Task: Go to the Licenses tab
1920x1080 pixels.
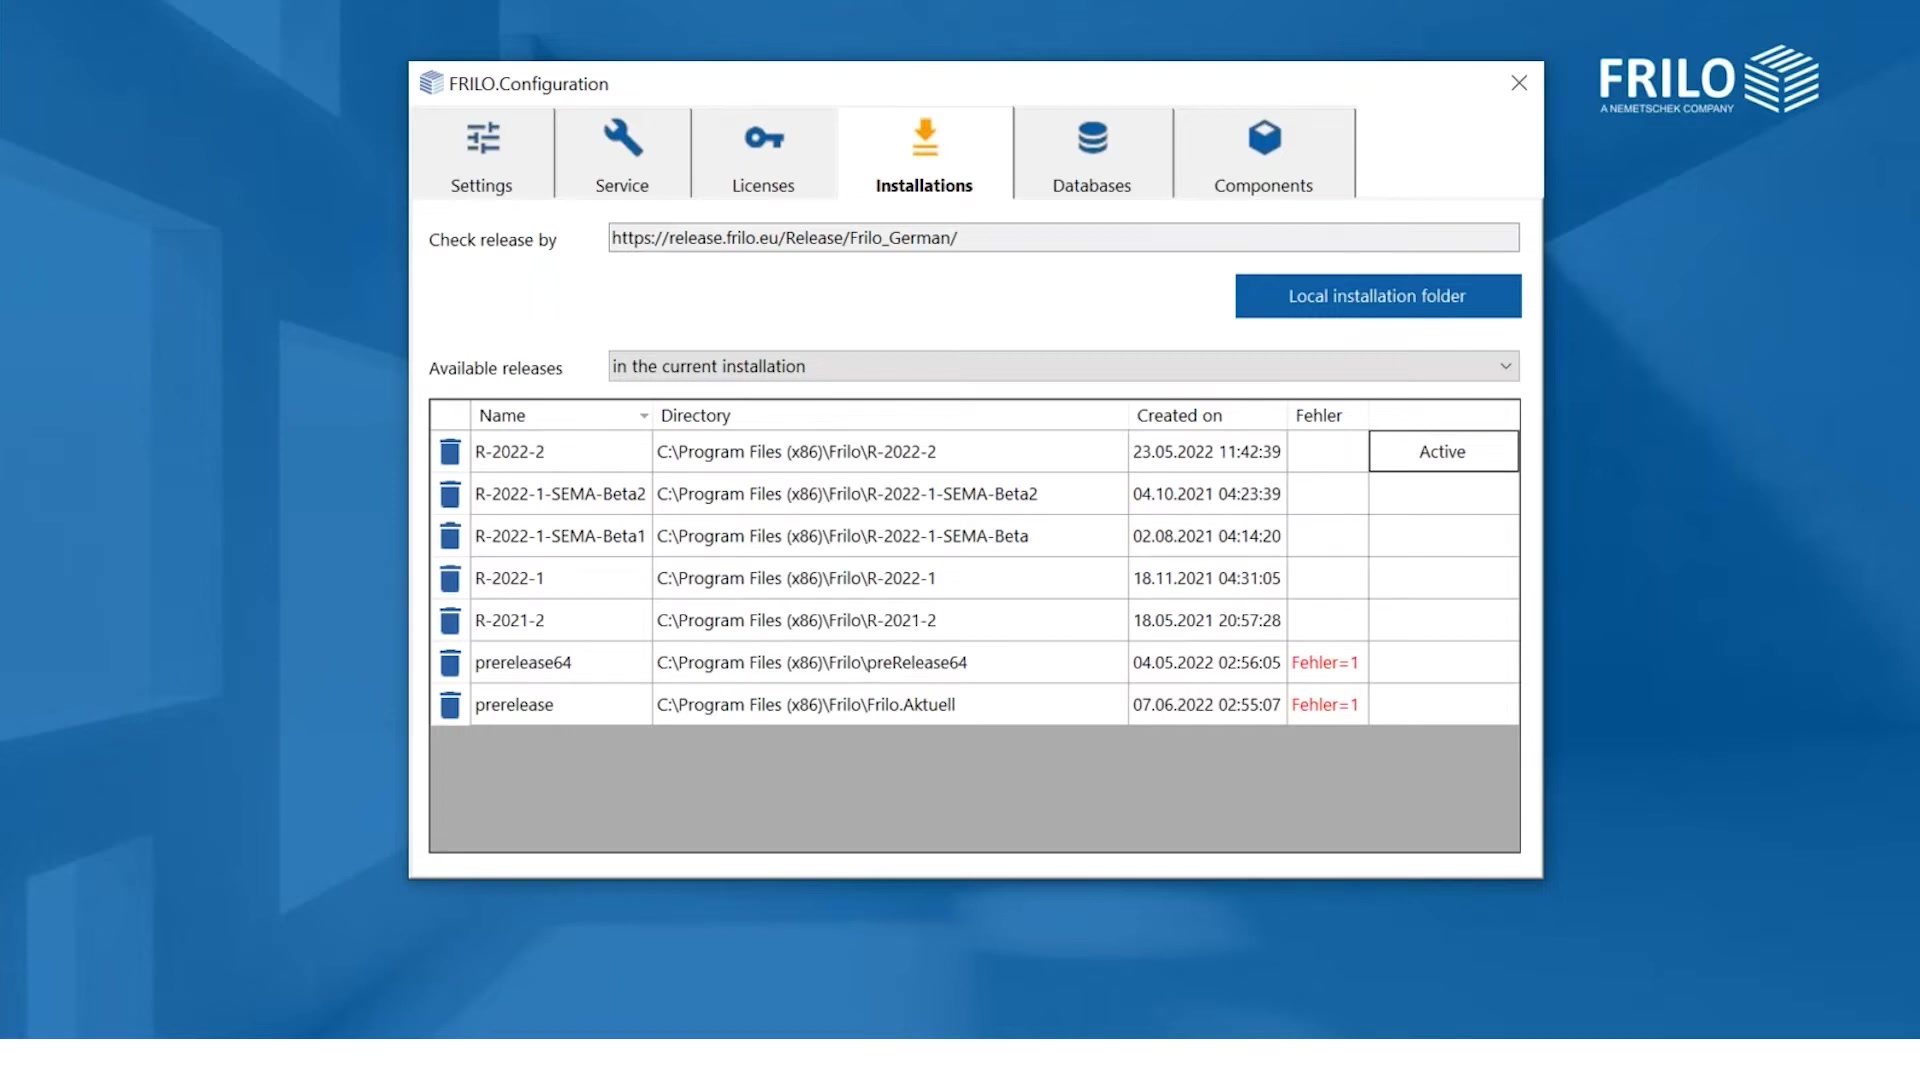Action: coord(763,155)
